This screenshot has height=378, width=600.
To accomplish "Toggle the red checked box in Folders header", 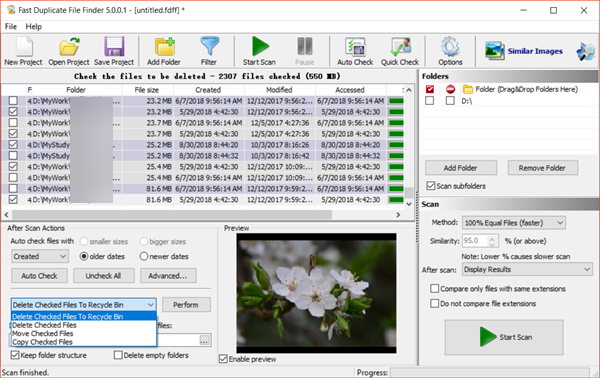I will (x=430, y=90).
